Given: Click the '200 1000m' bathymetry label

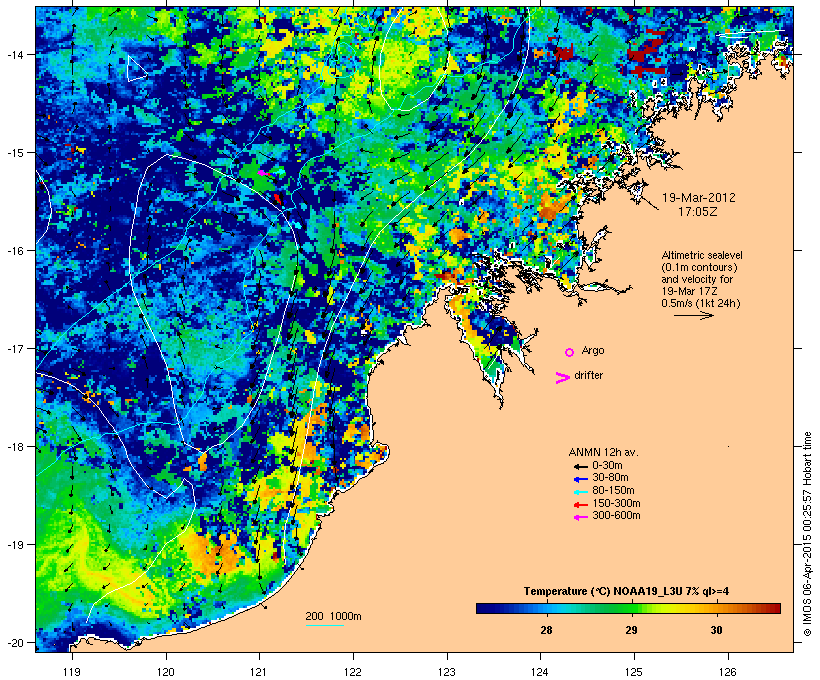Looking at the screenshot, I should point(333,616).
